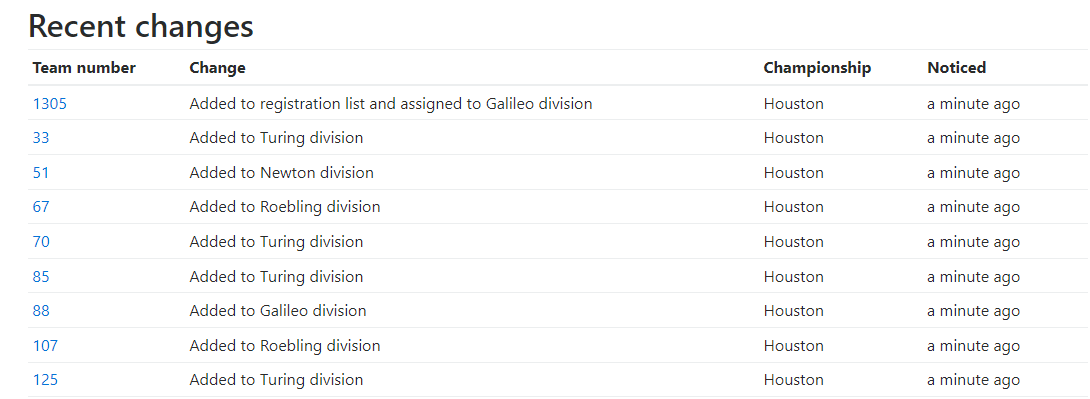
Task: Click 'Added to Roebling division' for team 107
Action: tap(285, 345)
